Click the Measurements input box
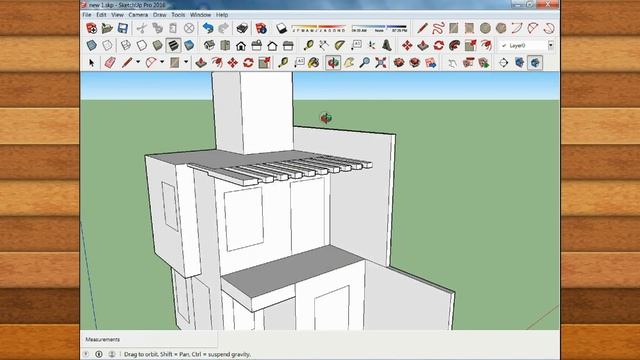The image size is (640, 360). coord(149,339)
